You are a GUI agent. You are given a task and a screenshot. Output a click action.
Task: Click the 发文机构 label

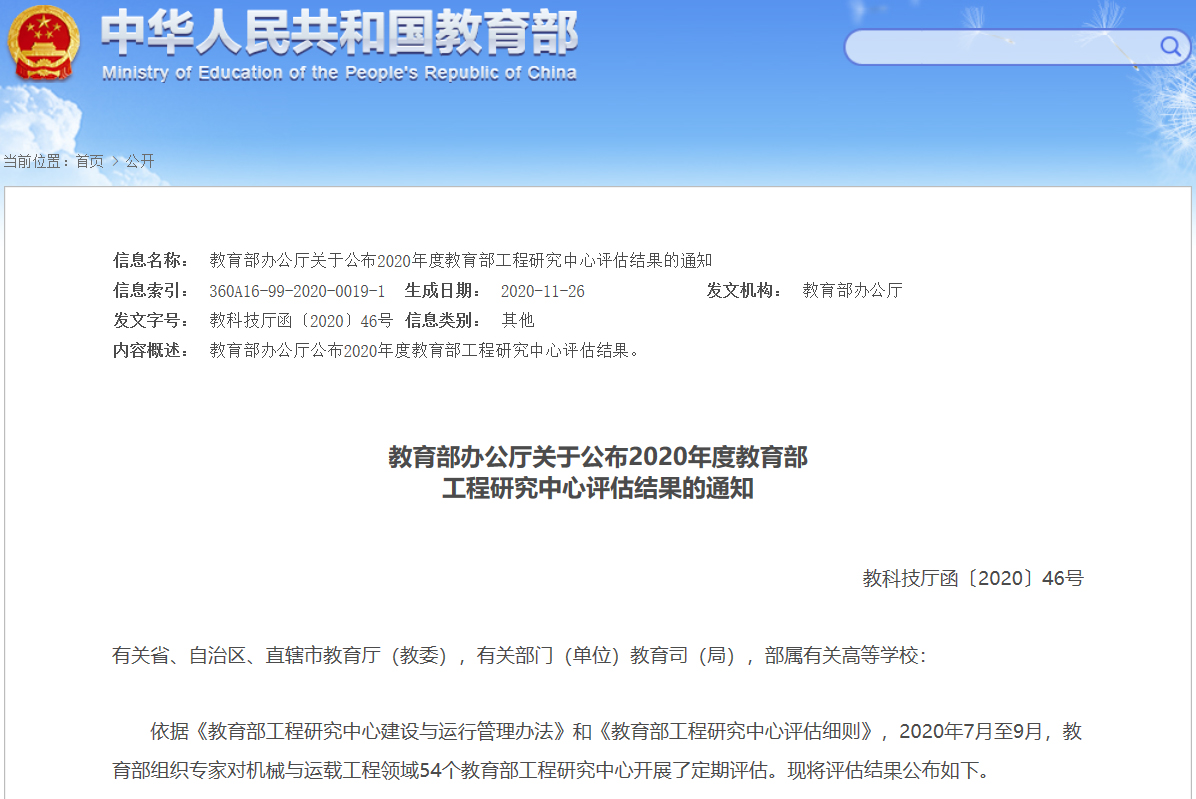pyautogui.click(x=744, y=290)
